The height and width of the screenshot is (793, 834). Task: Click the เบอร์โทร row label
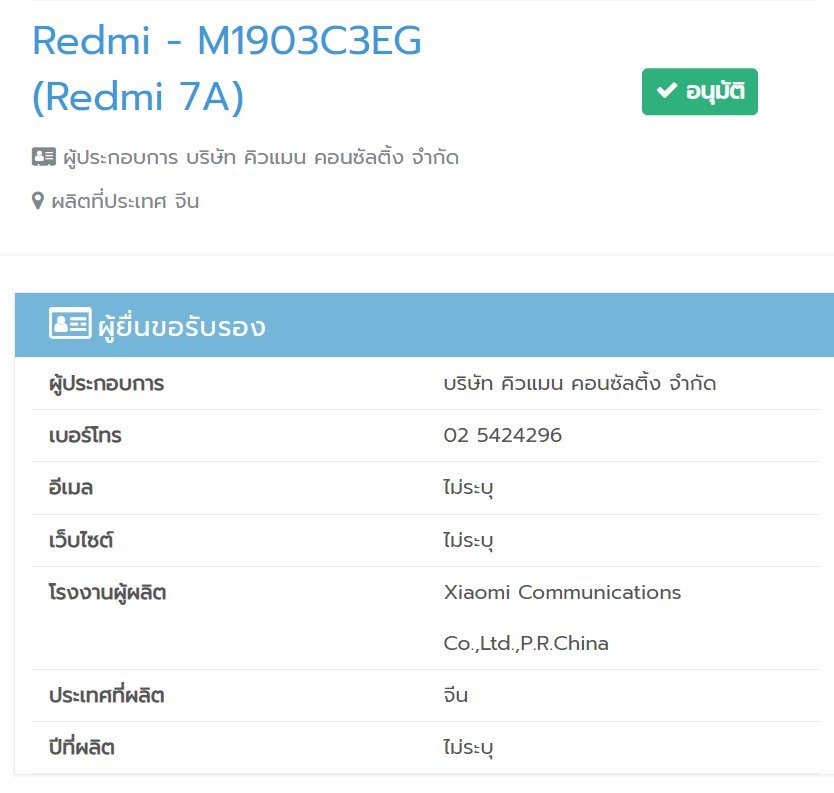point(85,435)
